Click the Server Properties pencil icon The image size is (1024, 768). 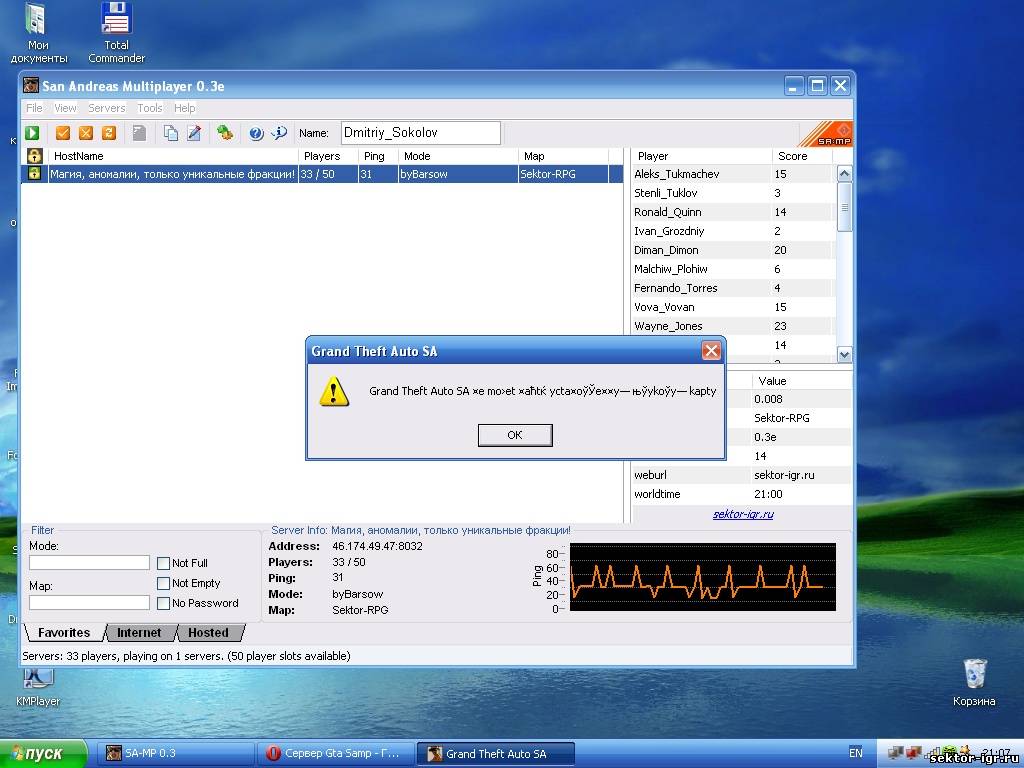coord(194,133)
